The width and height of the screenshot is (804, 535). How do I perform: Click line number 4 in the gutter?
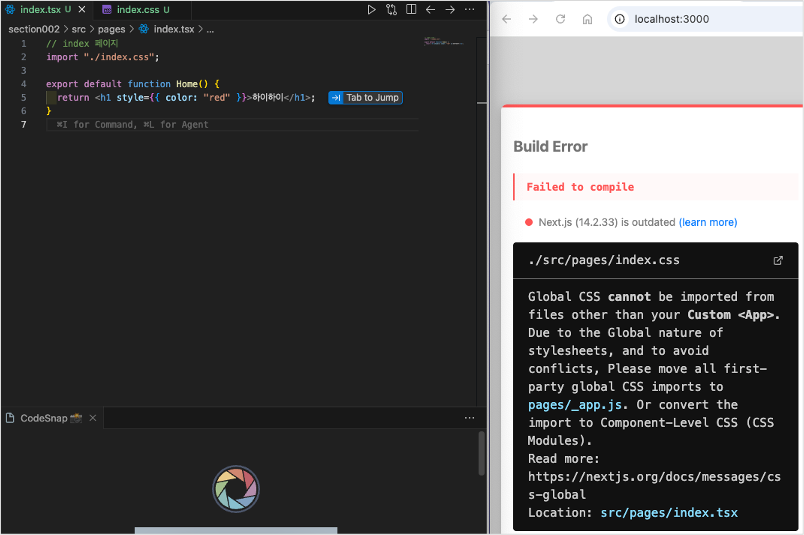click(24, 84)
